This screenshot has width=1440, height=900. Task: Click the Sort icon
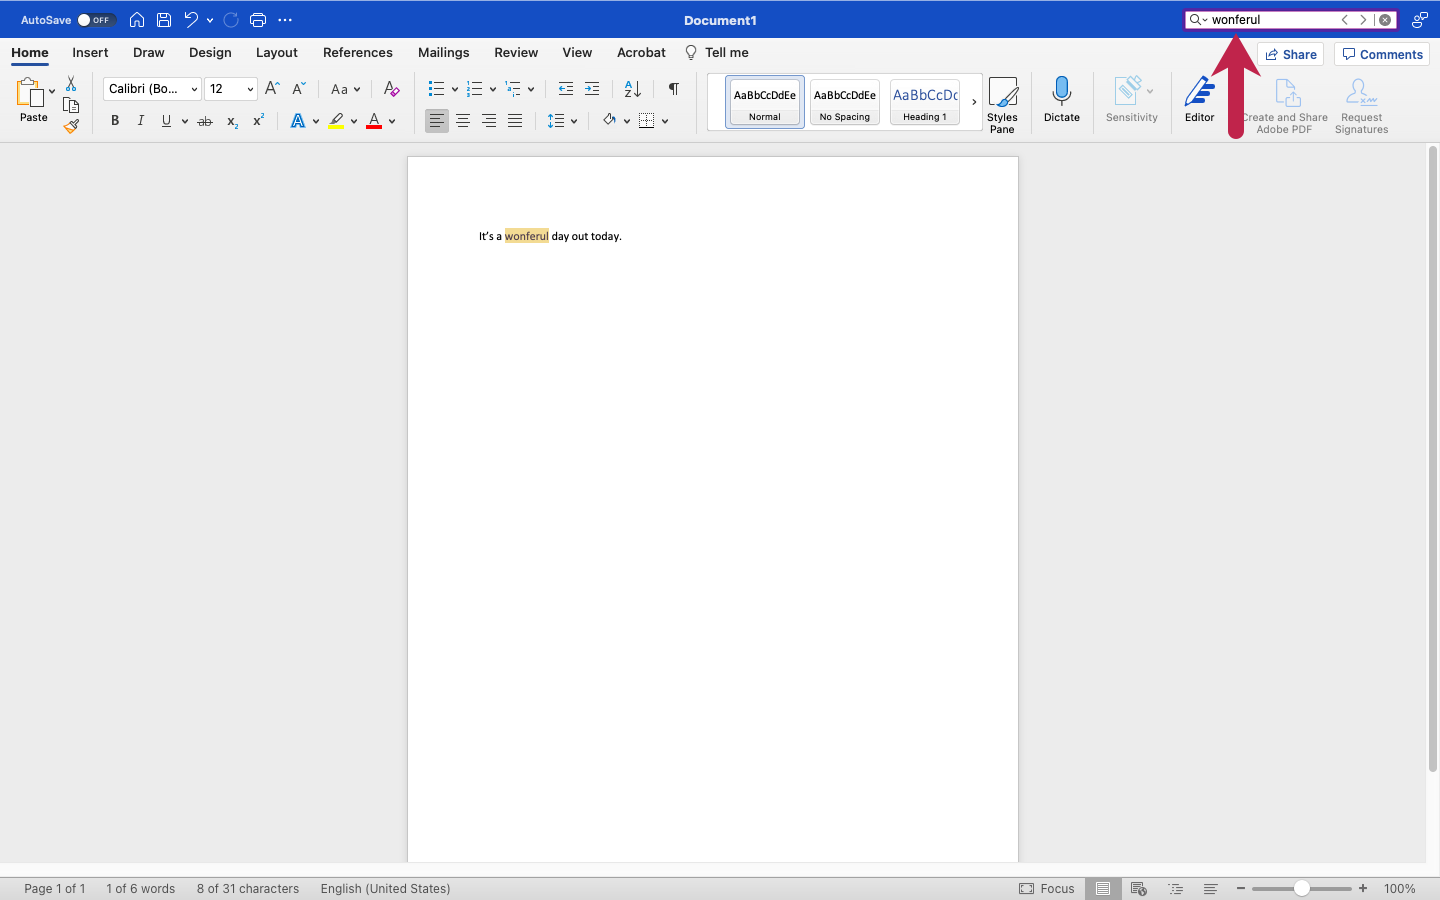631,89
